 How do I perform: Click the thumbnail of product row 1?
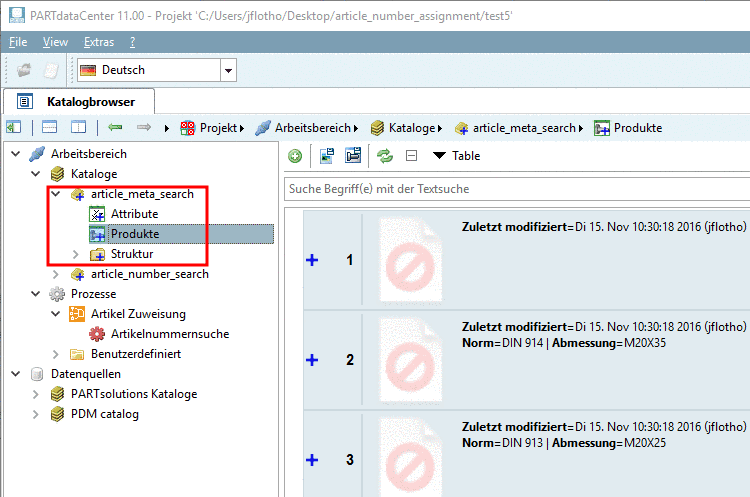tap(410, 260)
